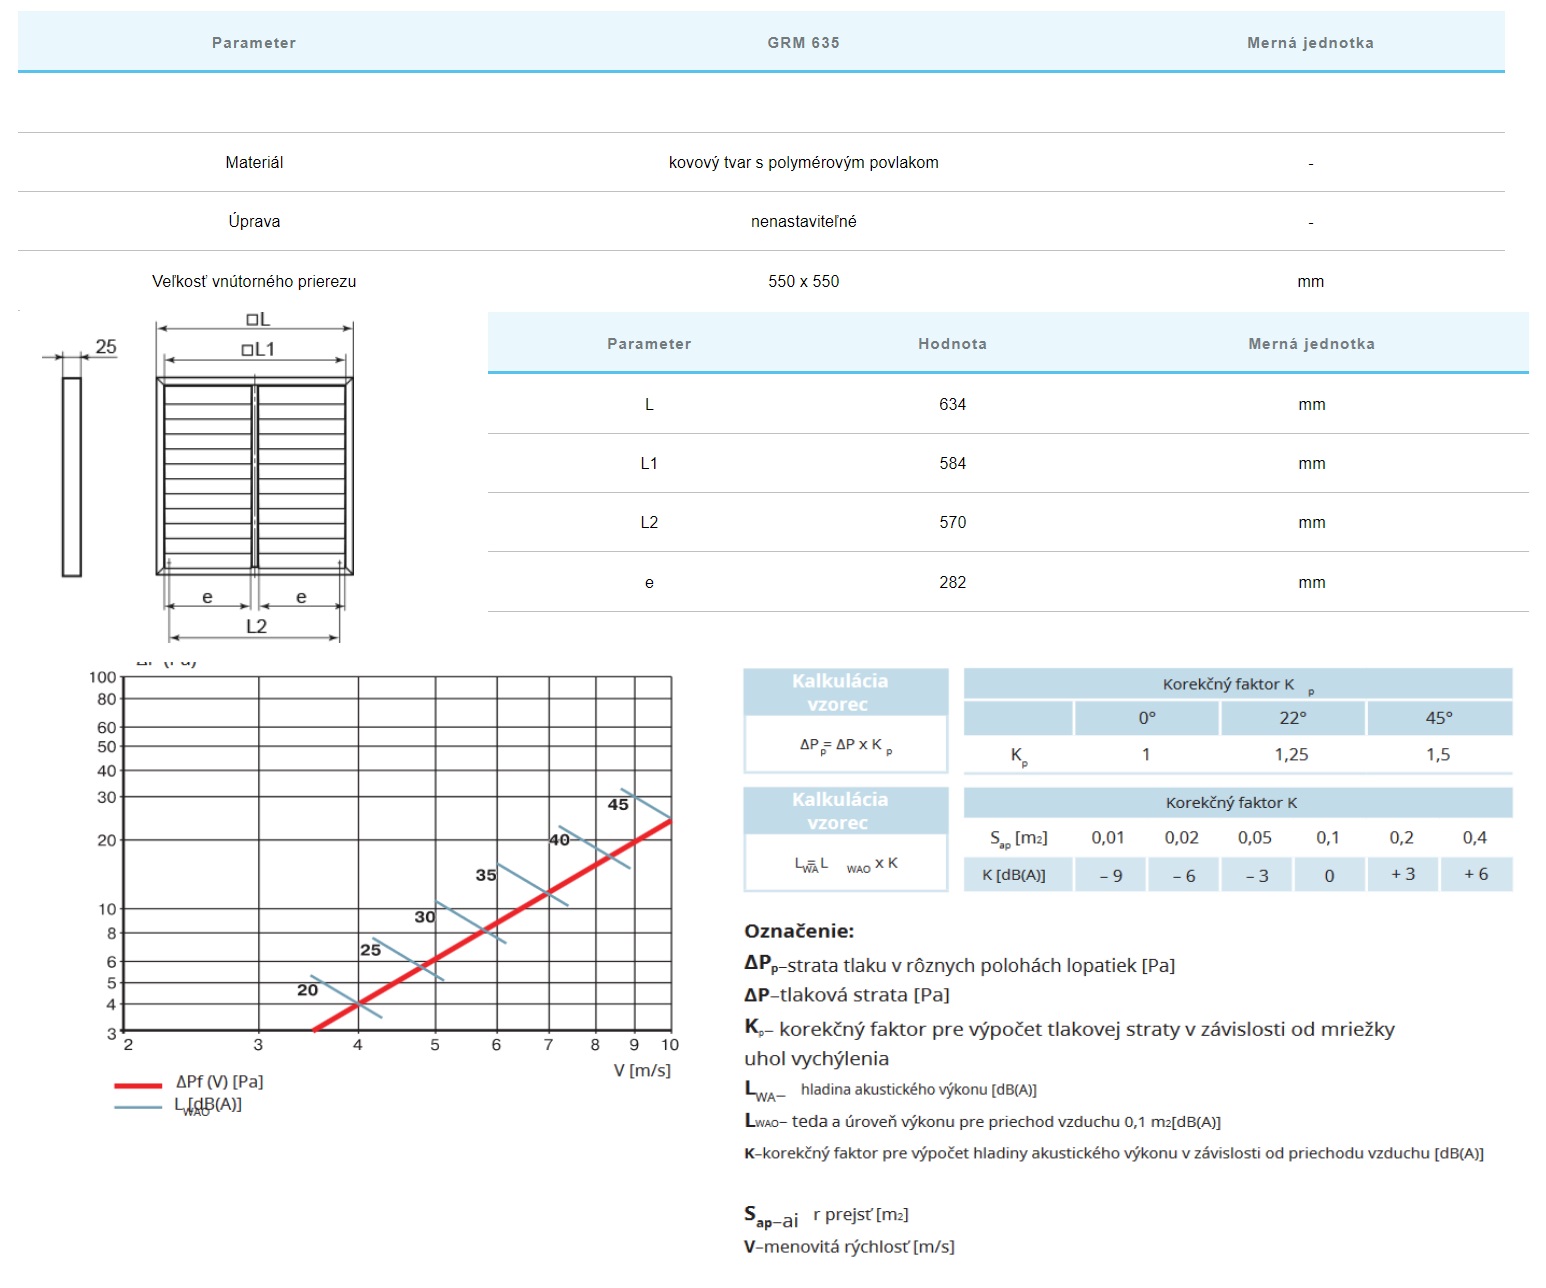This screenshot has height=1288, width=1546.
Task: Click the blue LWAO legend line
Action: tap(138, 1107)
